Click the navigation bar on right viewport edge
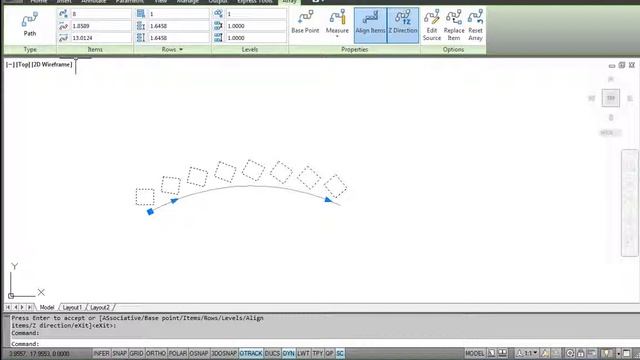The height and width of the screenshot is (360, 640). [630, 203]
